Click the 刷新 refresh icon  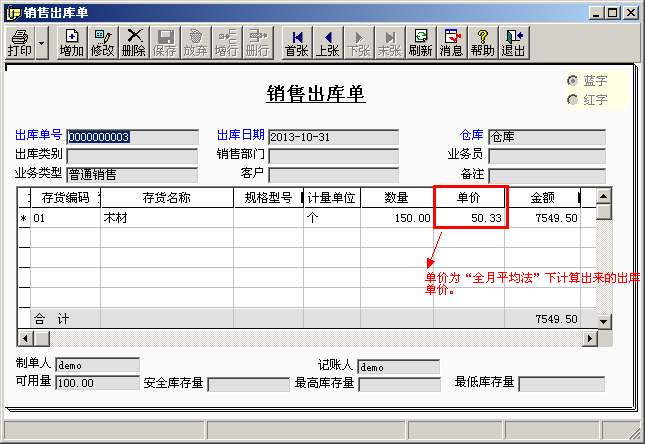420,43
